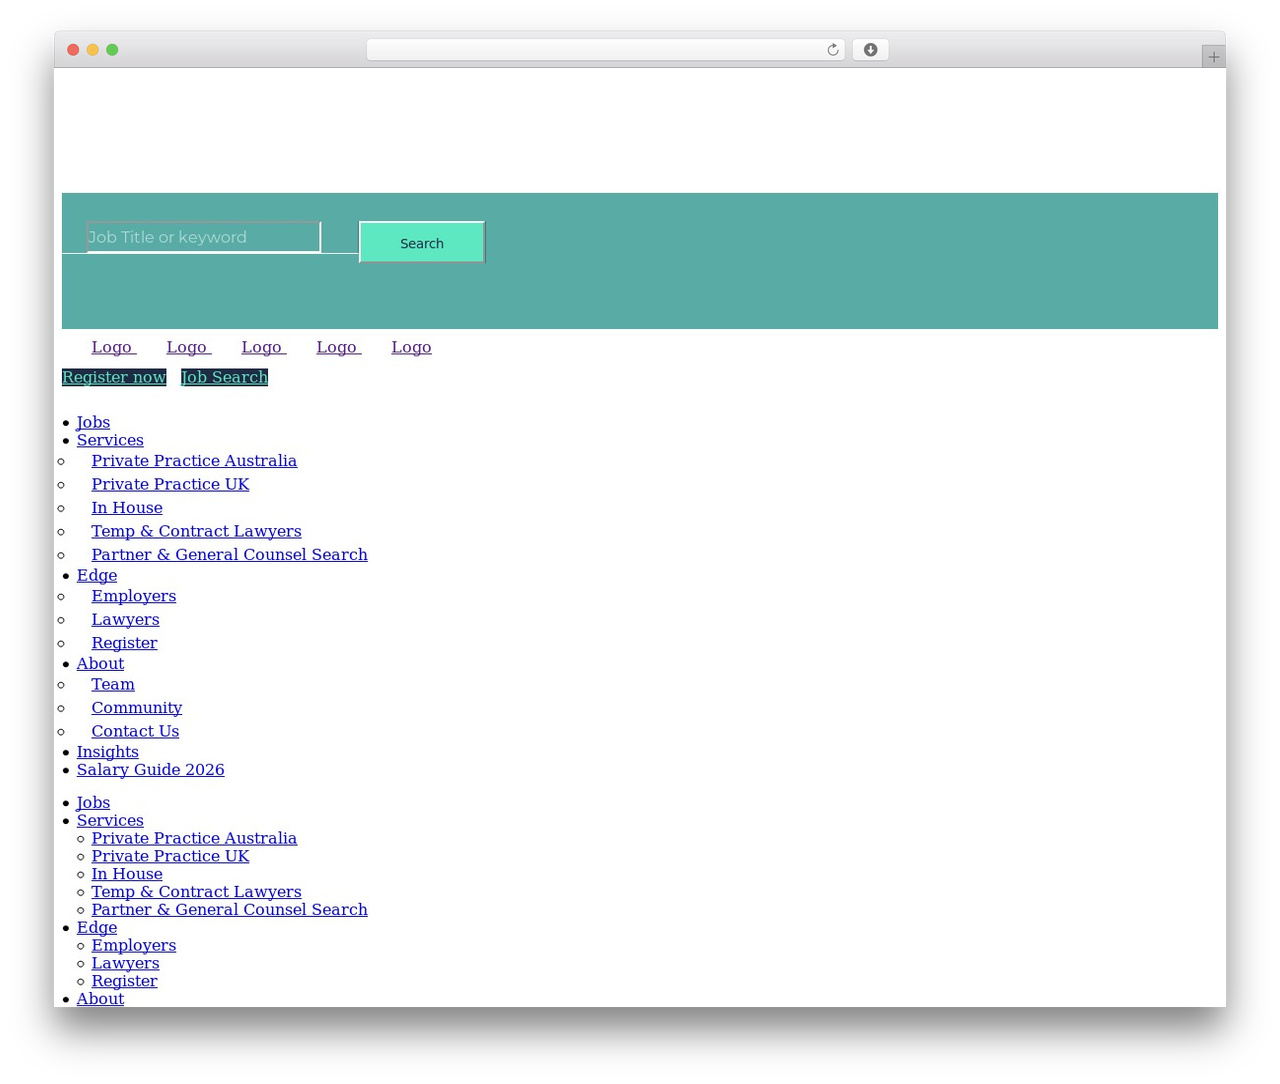This screenshot has height=1084, width=1280.
Task: Open the Insights menu link
Action: pos(108,752)
